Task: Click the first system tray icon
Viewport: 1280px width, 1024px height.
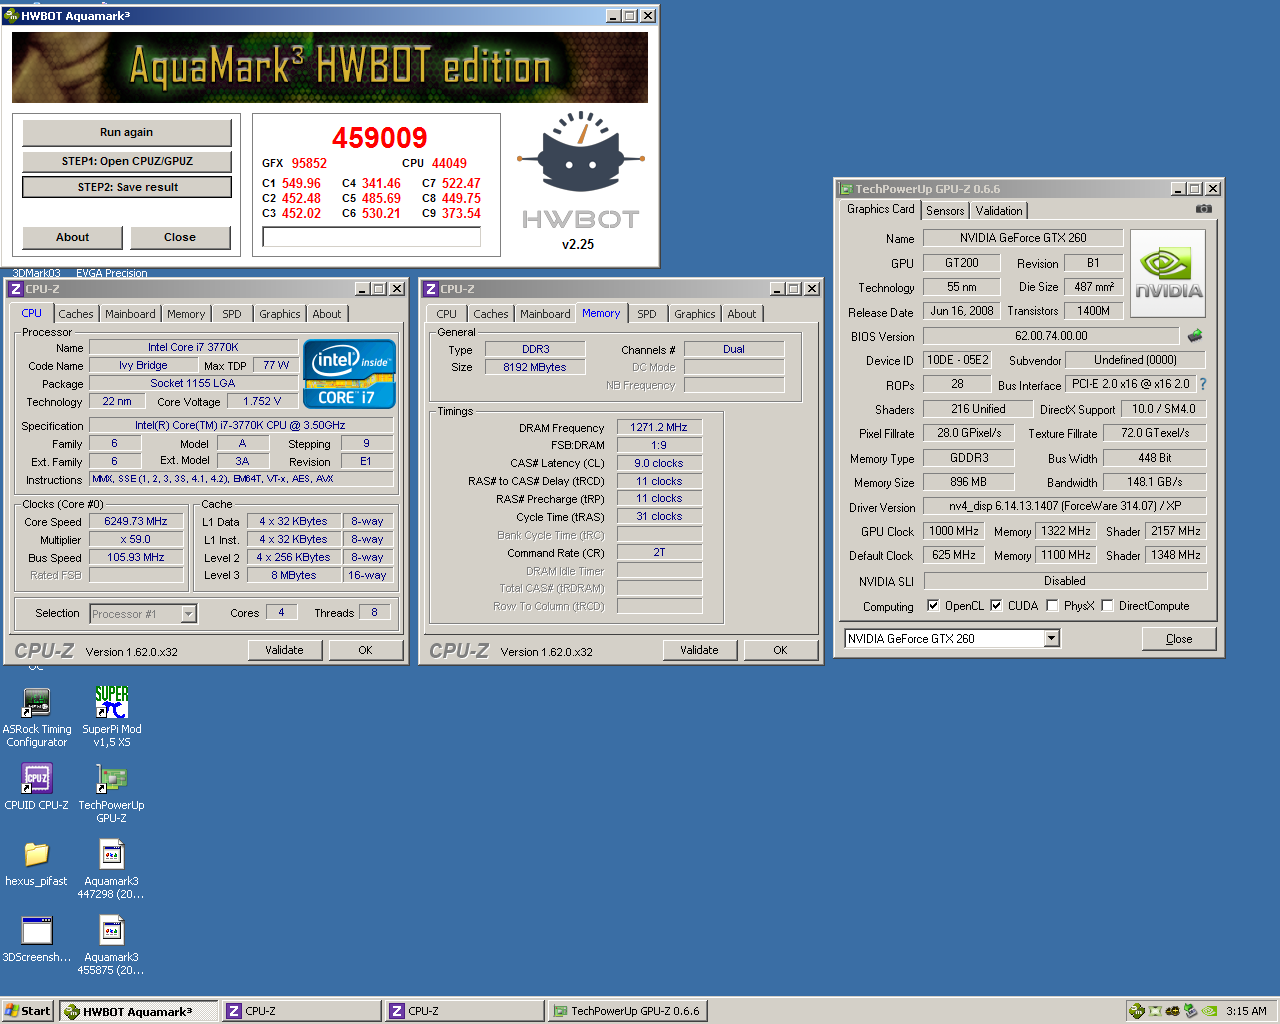Action: 1137,1011
